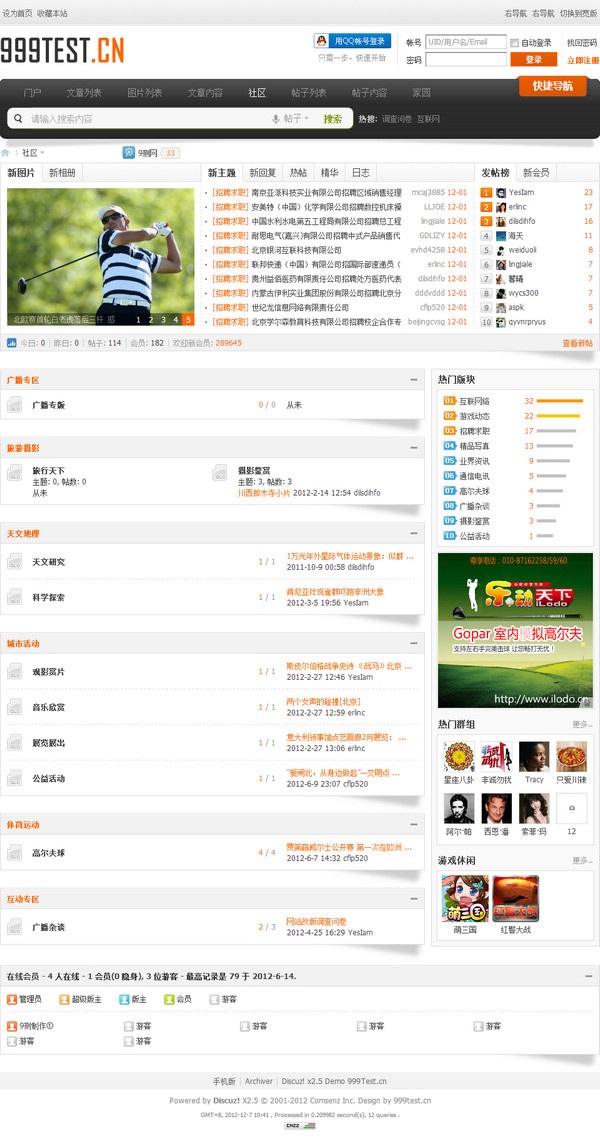Switch to the 新会员 tab
Viewport: 600px width, 1141px height.
coord(536,173)
